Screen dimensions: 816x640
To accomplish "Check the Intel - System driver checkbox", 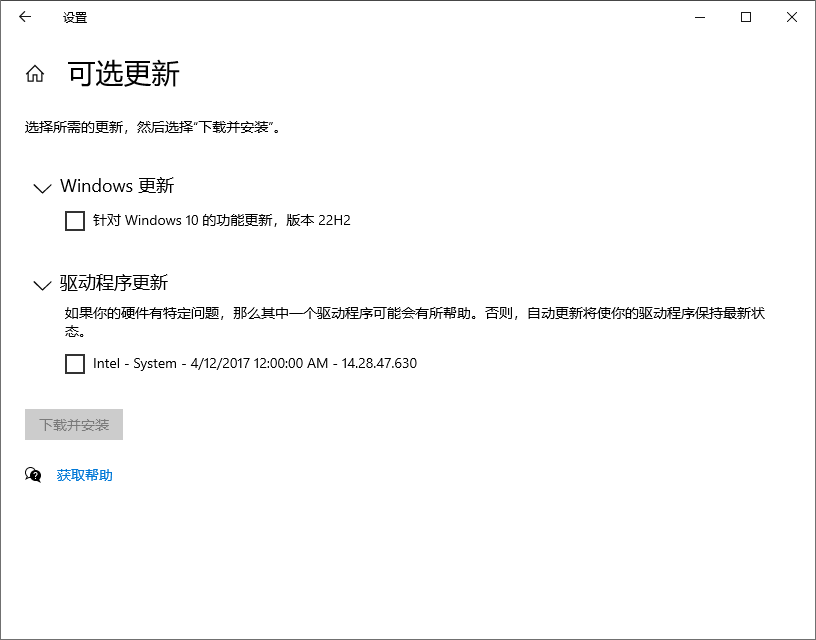I will click(74, 364).
